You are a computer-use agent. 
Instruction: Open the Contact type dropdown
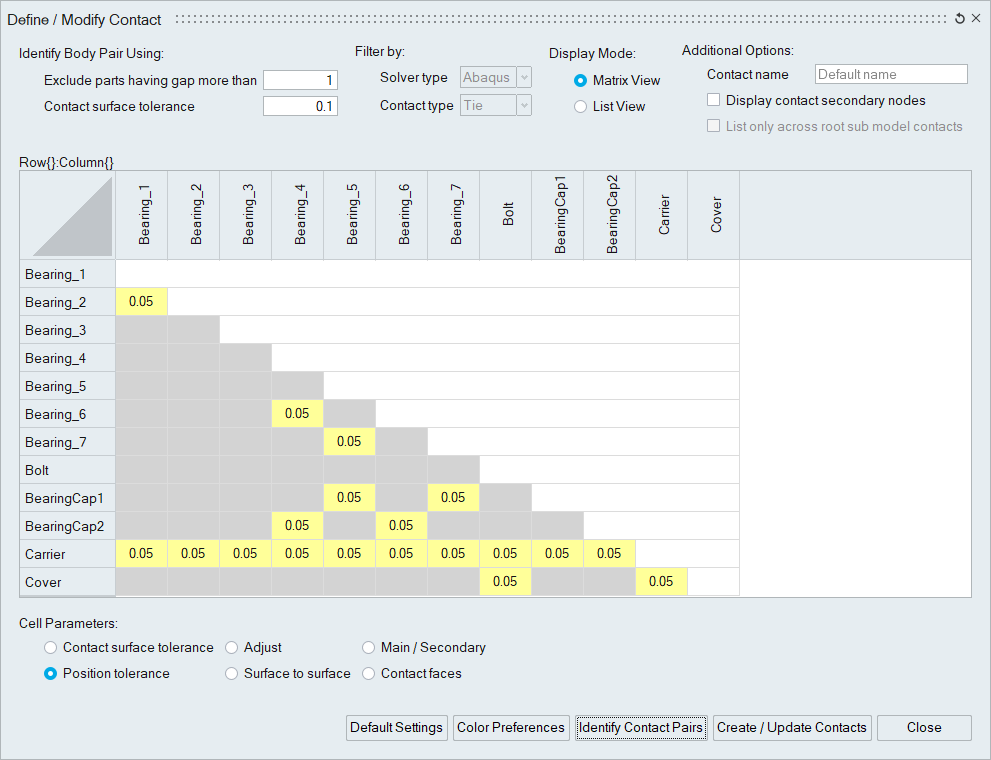(496, 106)
